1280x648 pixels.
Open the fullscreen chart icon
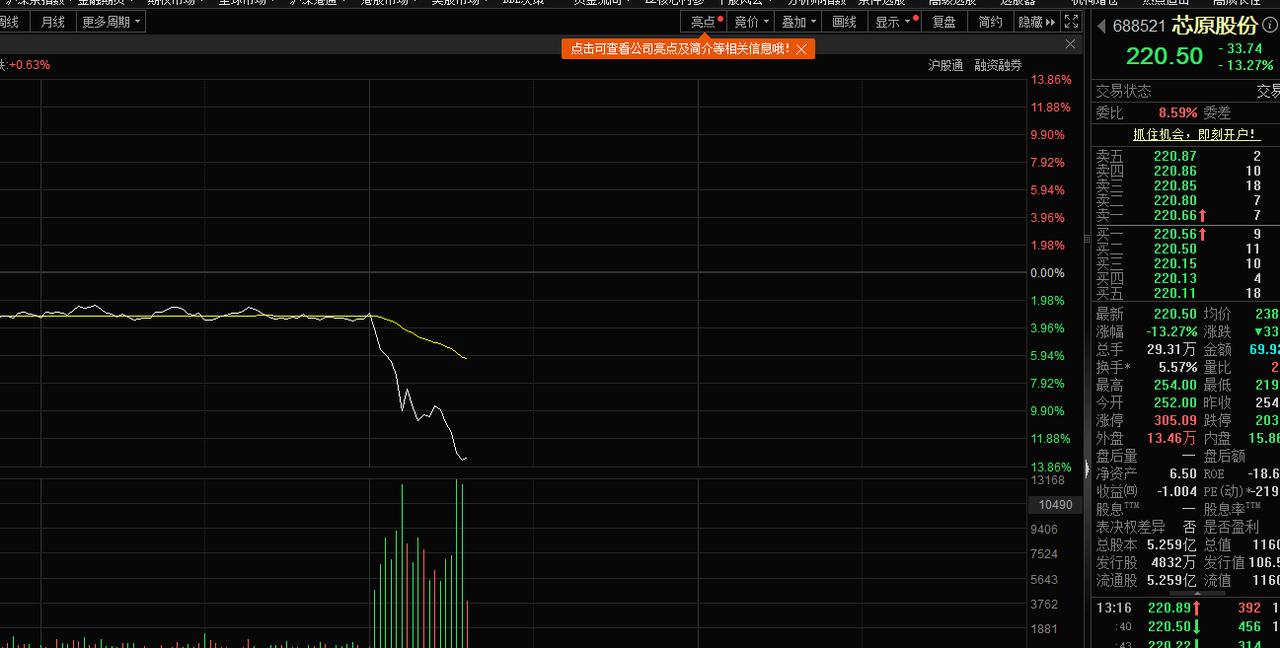[x=1071, y=21]
